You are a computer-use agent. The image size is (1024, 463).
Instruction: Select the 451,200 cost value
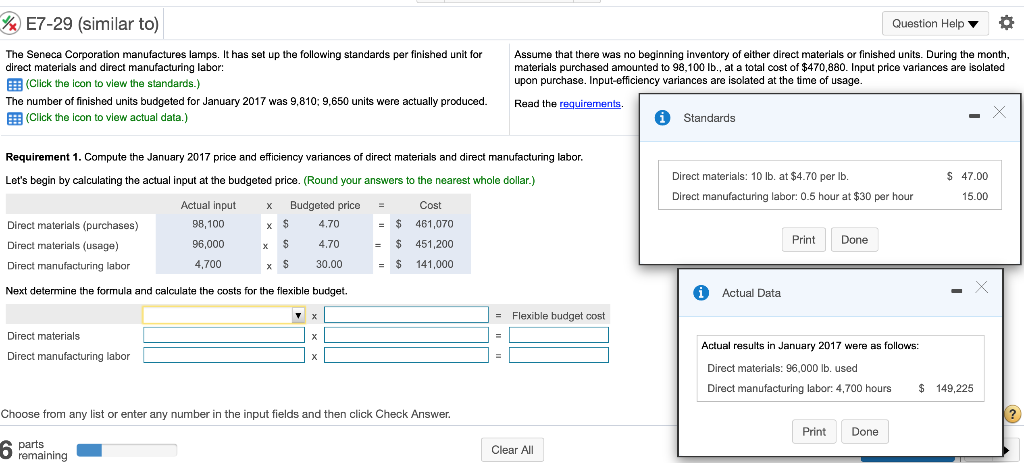click(x=434, y=244)
